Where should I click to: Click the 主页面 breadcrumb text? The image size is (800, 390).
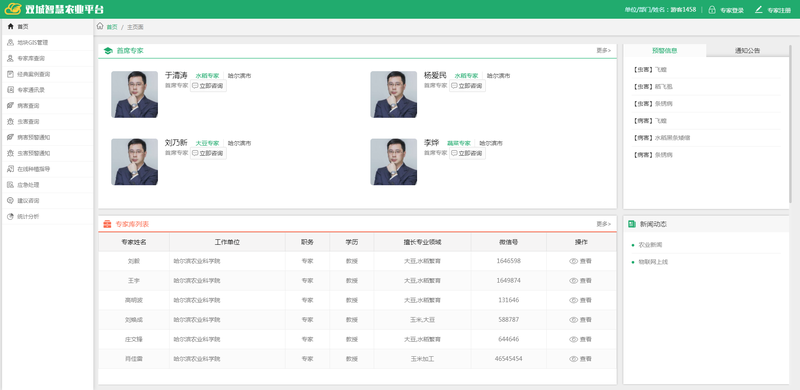135,27
